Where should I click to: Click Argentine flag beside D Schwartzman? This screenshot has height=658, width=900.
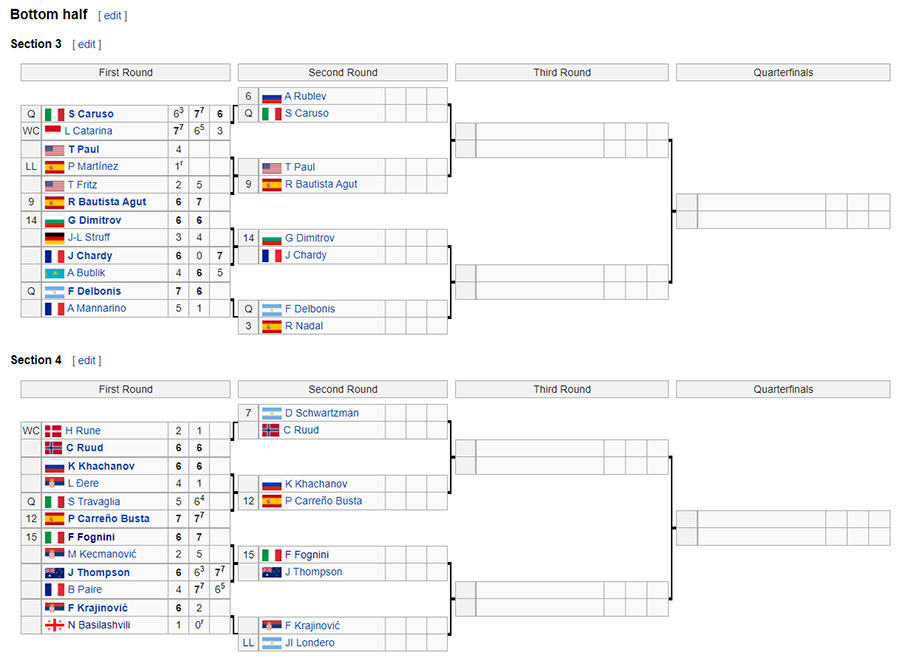click(x=271, y=413)
